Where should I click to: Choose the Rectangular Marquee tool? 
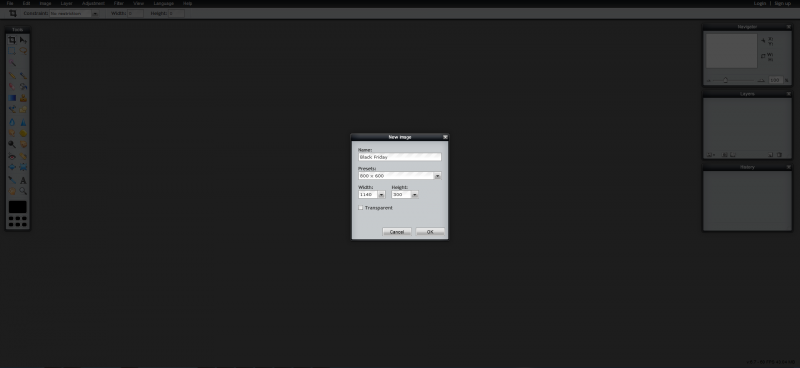click(12, 51)
